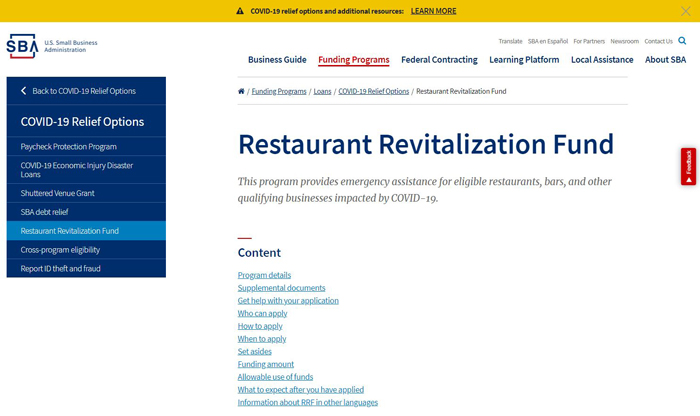Viewport: 700px width, 416px height.
Task: Click the home icon in breadcrumb
Action: coord(241,91)
